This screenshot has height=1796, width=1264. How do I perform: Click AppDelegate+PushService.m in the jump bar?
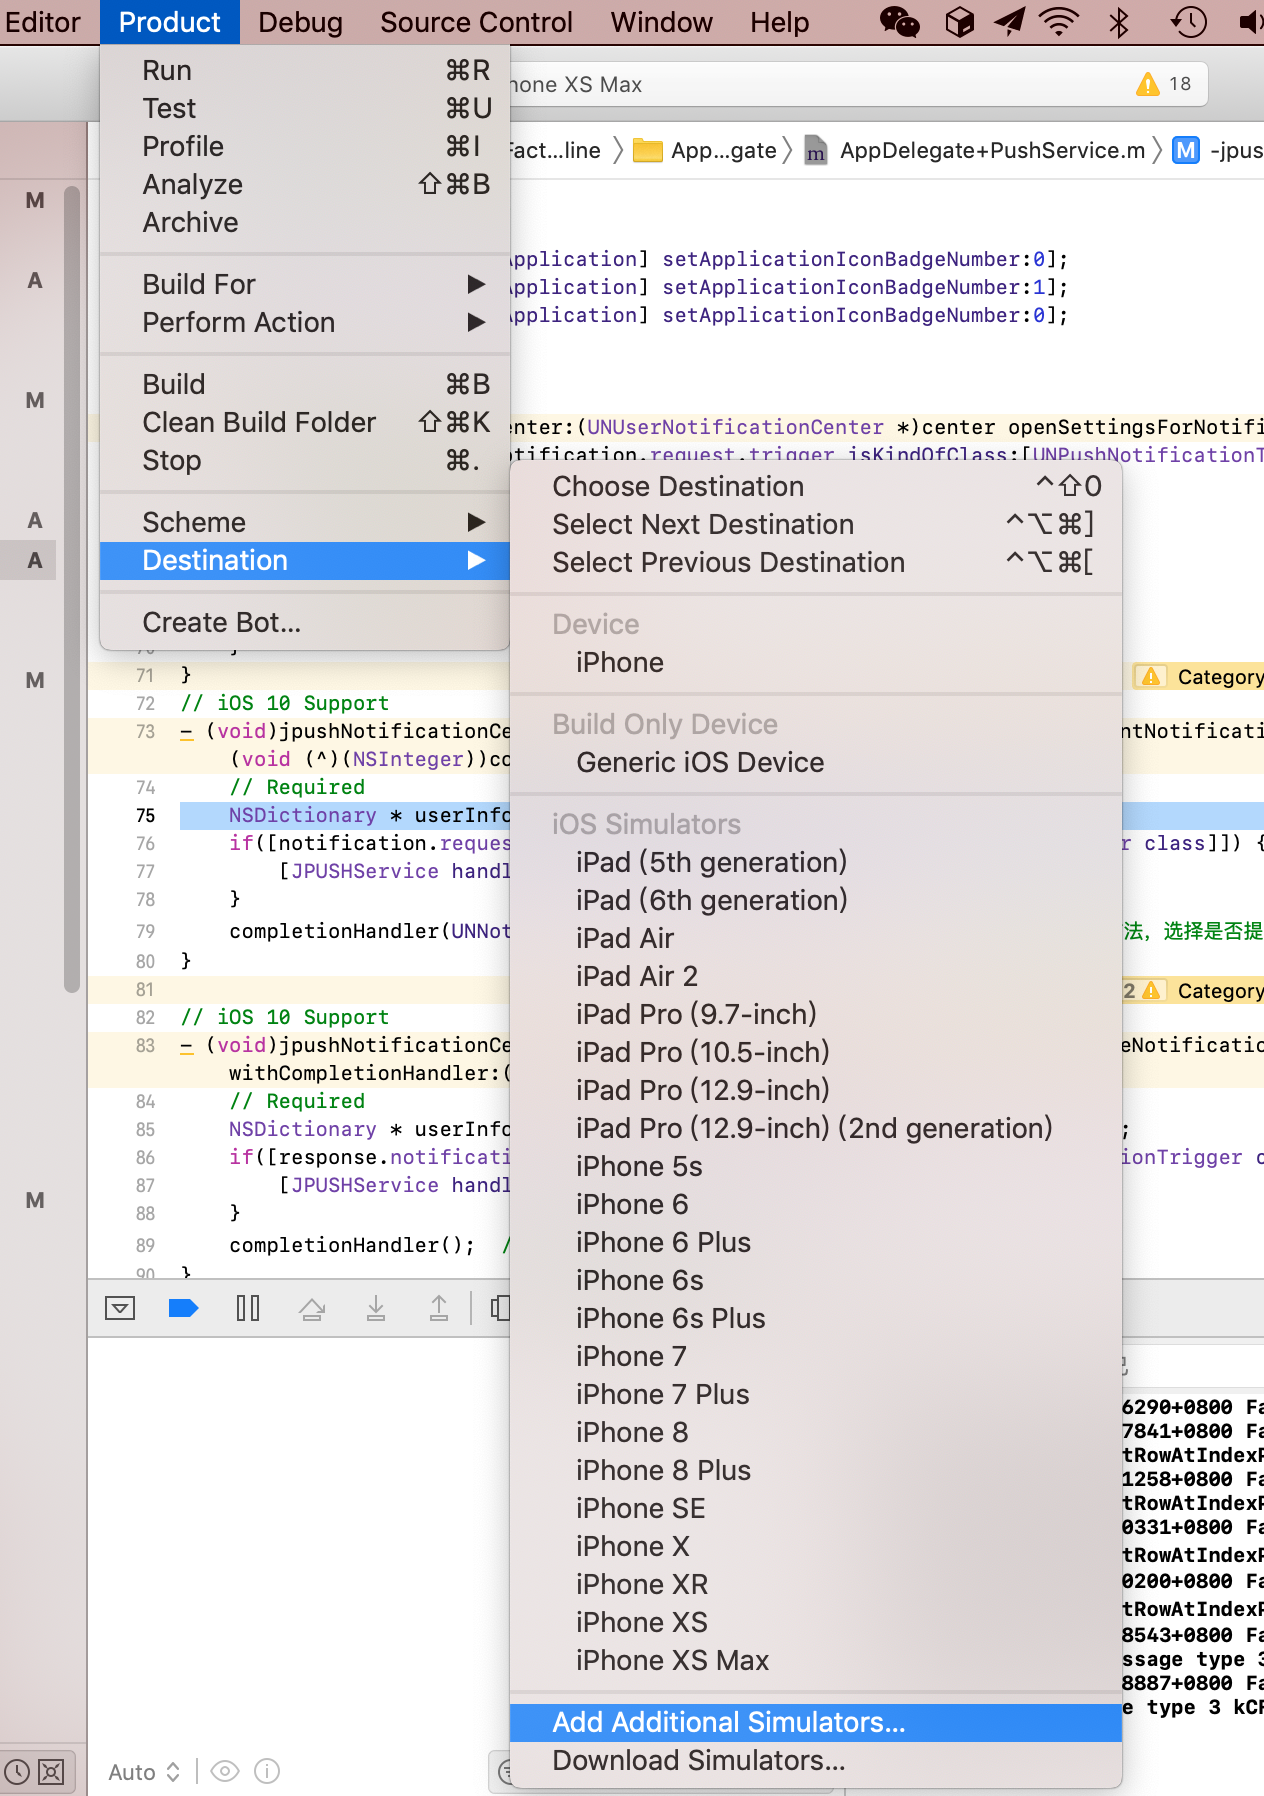(x=992, y=151)
